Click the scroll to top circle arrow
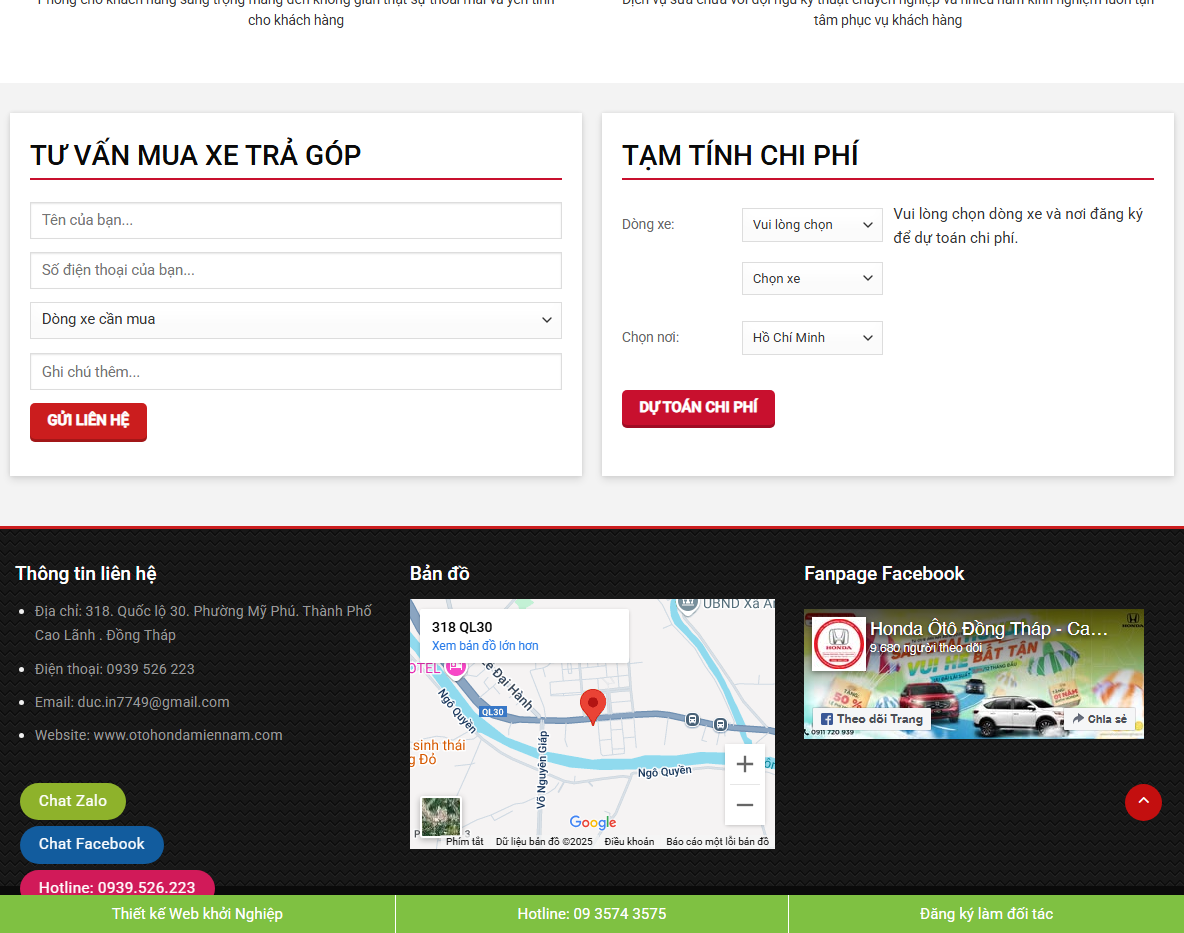The height and width of the screenshot is (933, 1184). click(x=1143, y=802)
